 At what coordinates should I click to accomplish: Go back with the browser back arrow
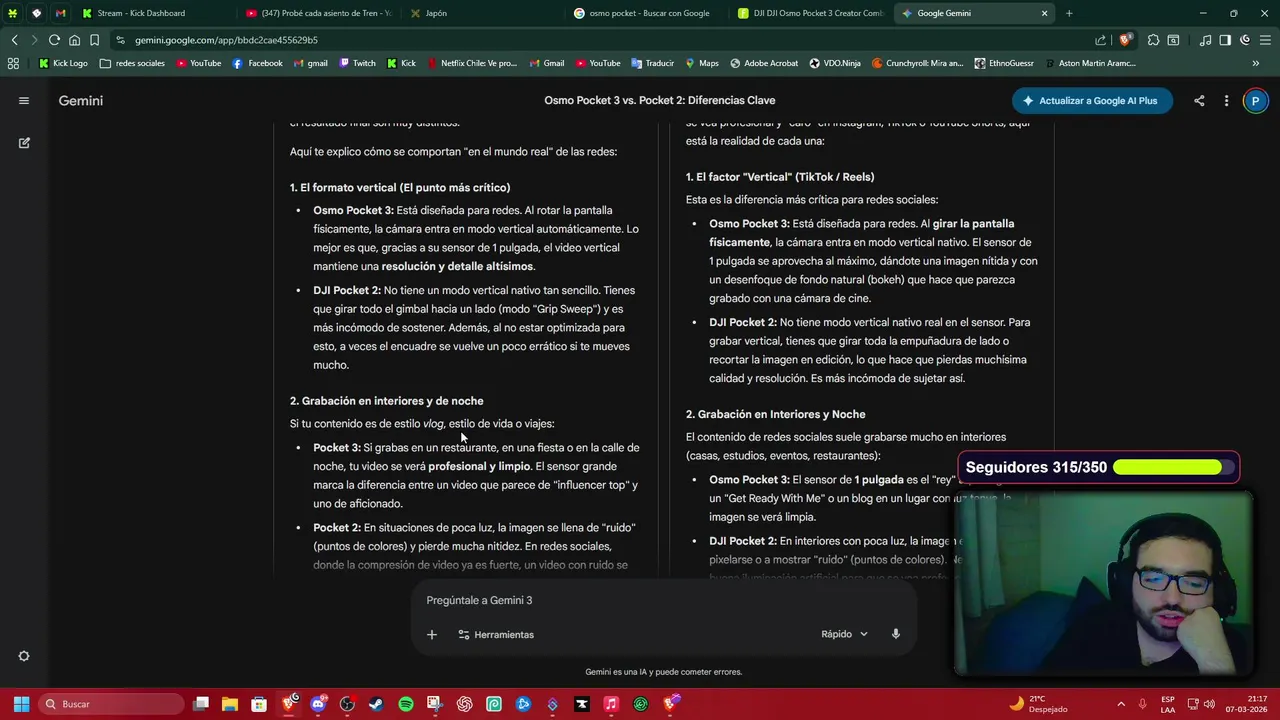[14, 40]
